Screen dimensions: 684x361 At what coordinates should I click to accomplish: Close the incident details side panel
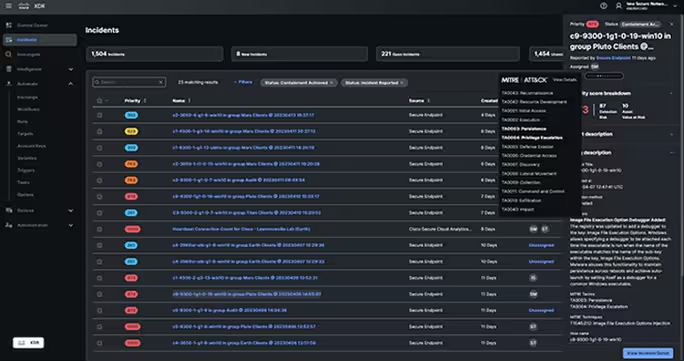[x=672, y=24]
